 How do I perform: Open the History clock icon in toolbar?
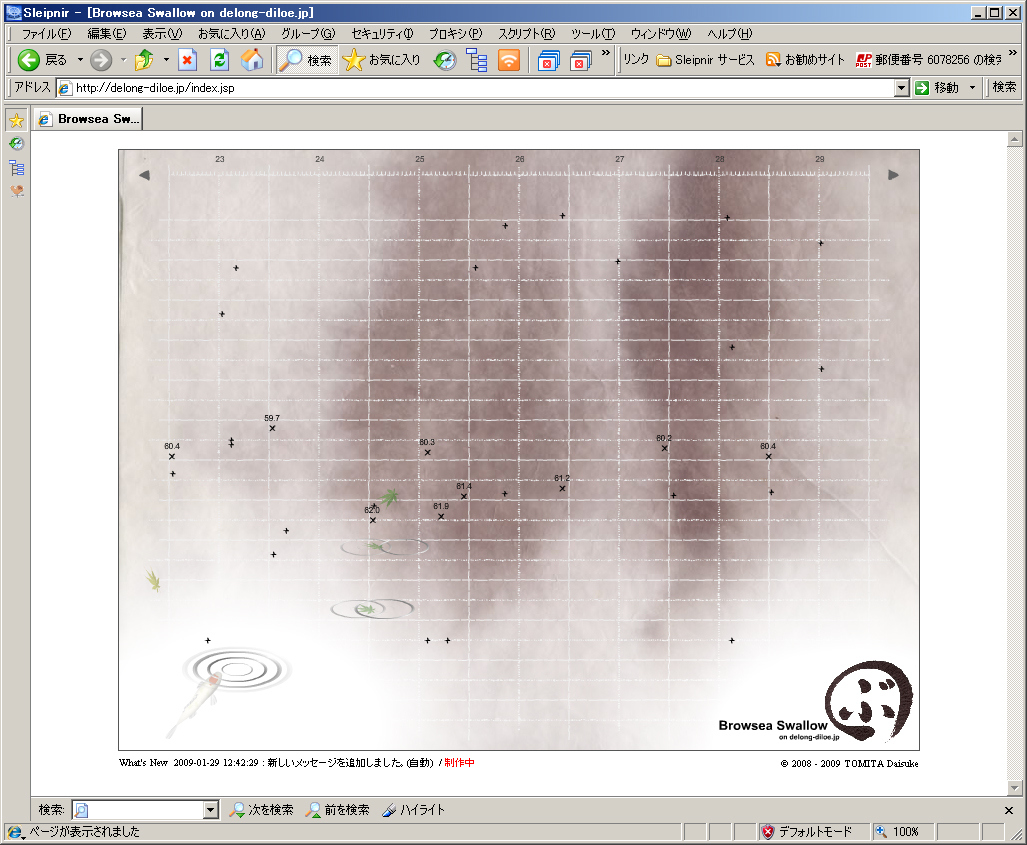444,60
